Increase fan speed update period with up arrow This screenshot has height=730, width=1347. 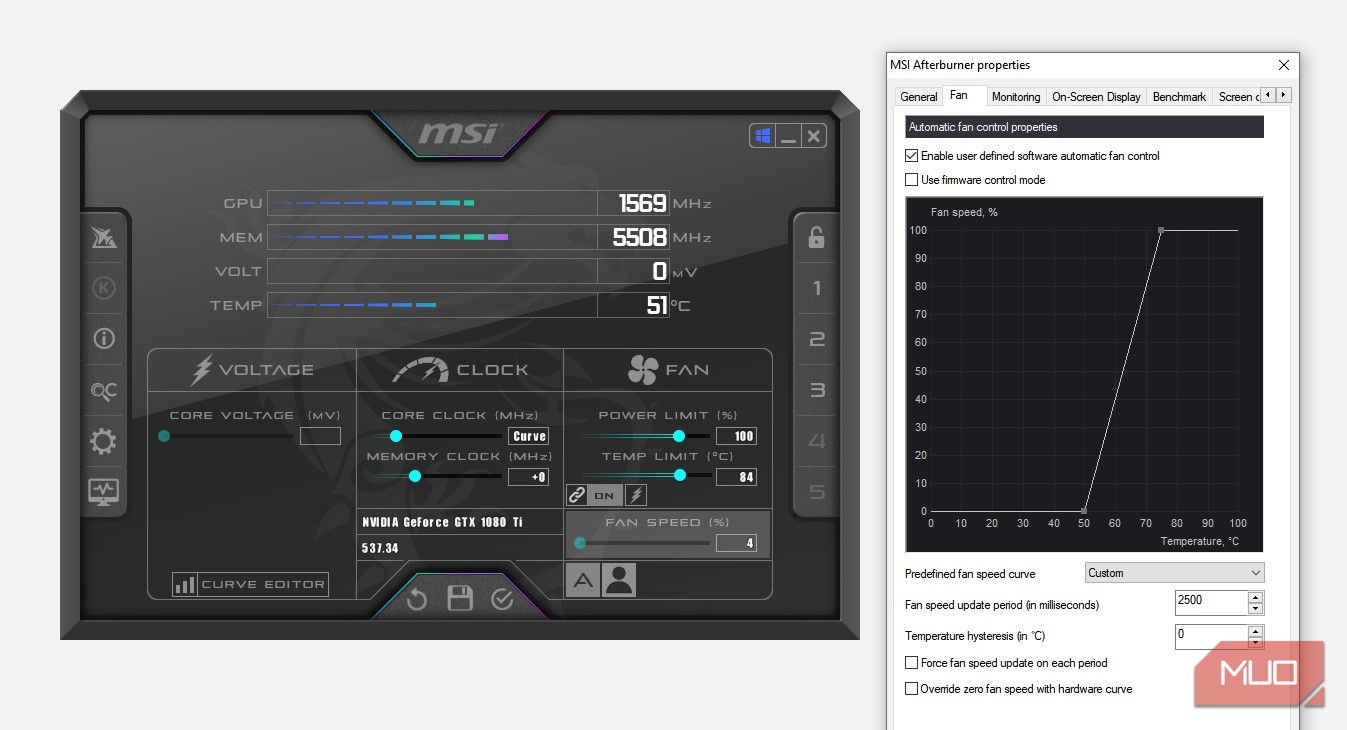tap(1256, 597)
